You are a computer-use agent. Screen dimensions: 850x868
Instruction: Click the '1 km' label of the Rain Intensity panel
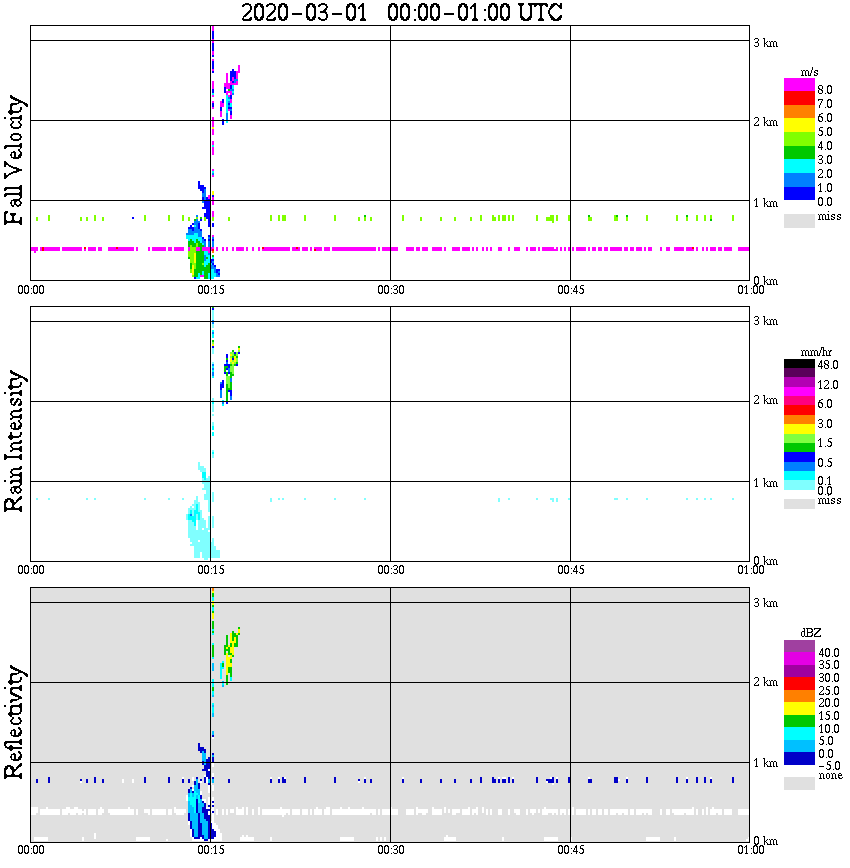766,483
